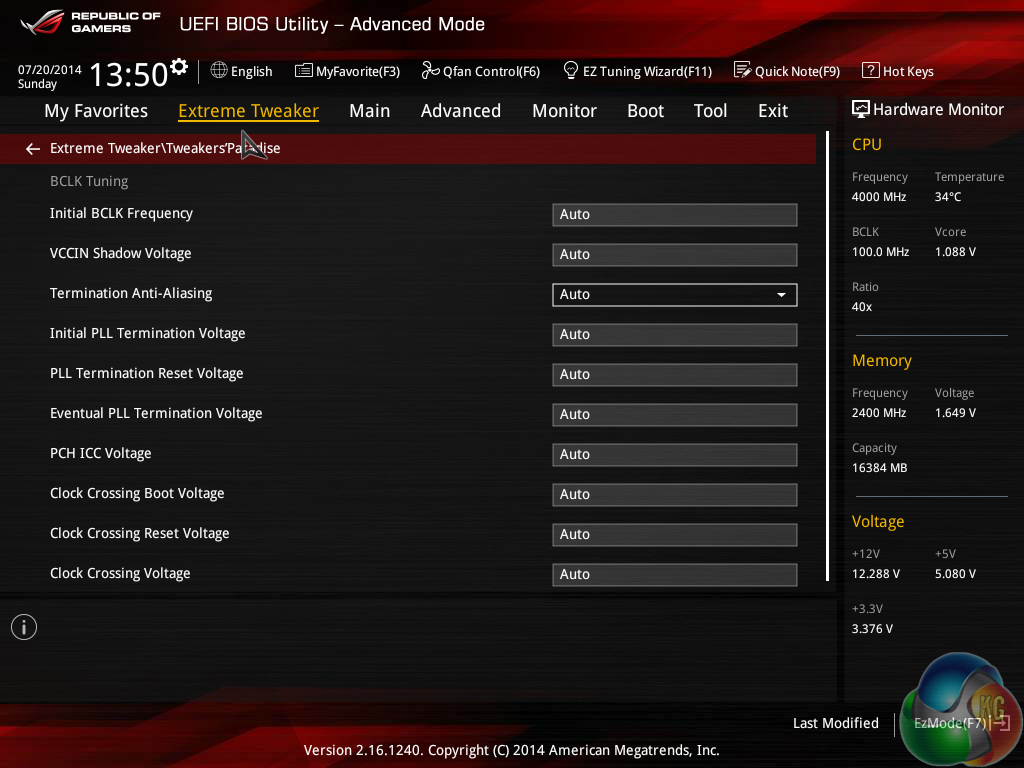Click the globe language icon

tap(219, 70)
